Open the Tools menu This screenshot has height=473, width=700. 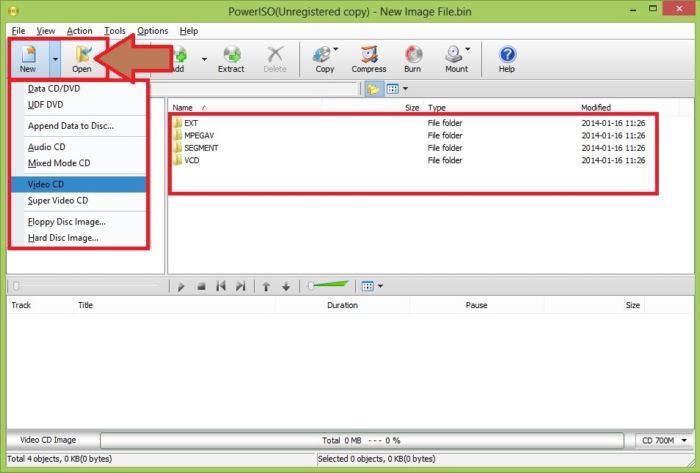click(115, 31)
